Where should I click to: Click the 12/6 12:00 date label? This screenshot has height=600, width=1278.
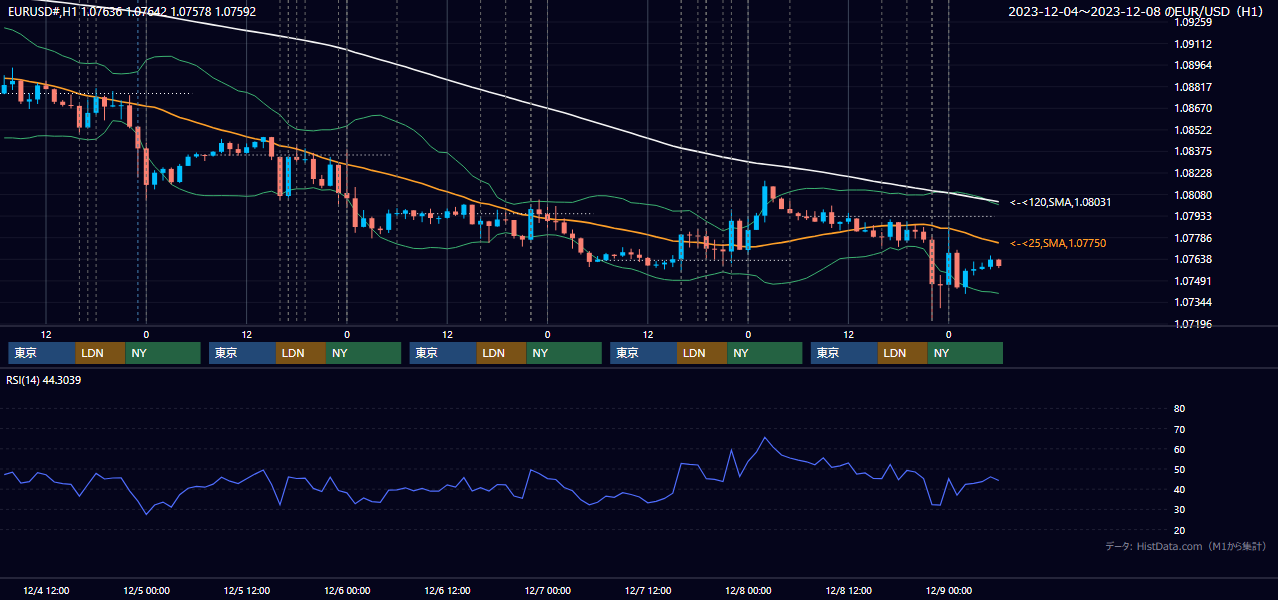point(447,591)
